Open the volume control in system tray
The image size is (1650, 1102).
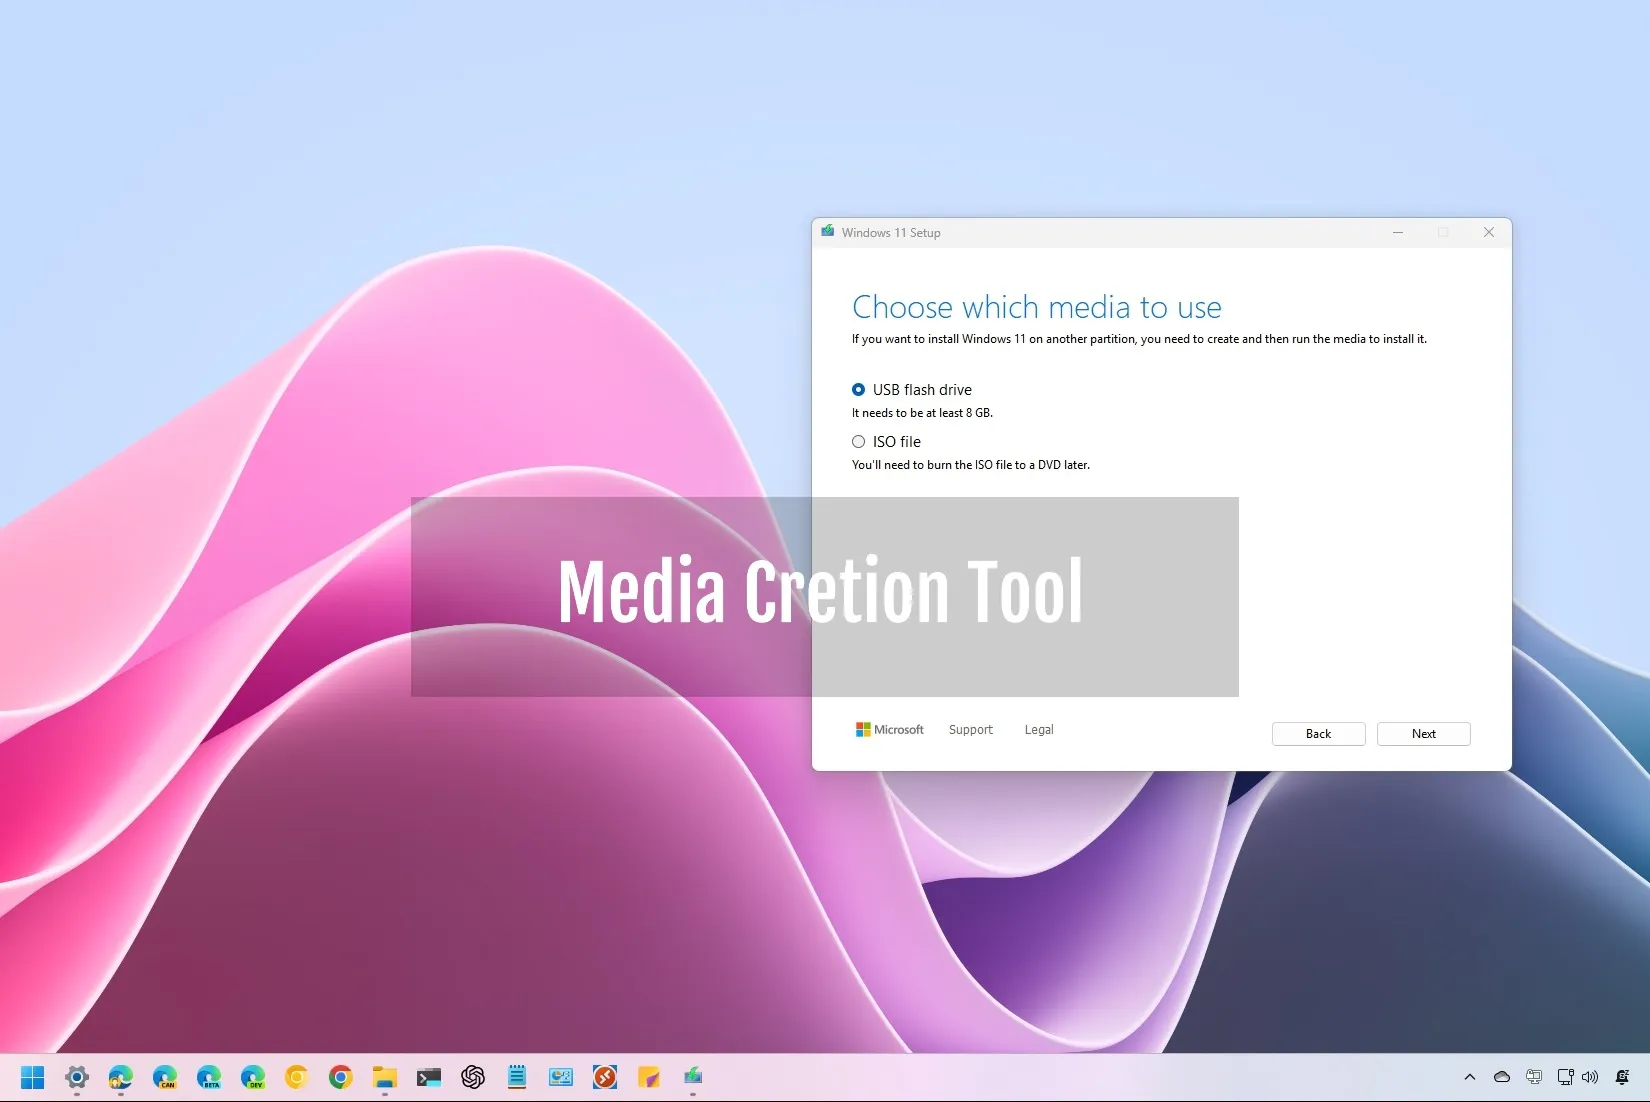click(x=1589, y=1077)
